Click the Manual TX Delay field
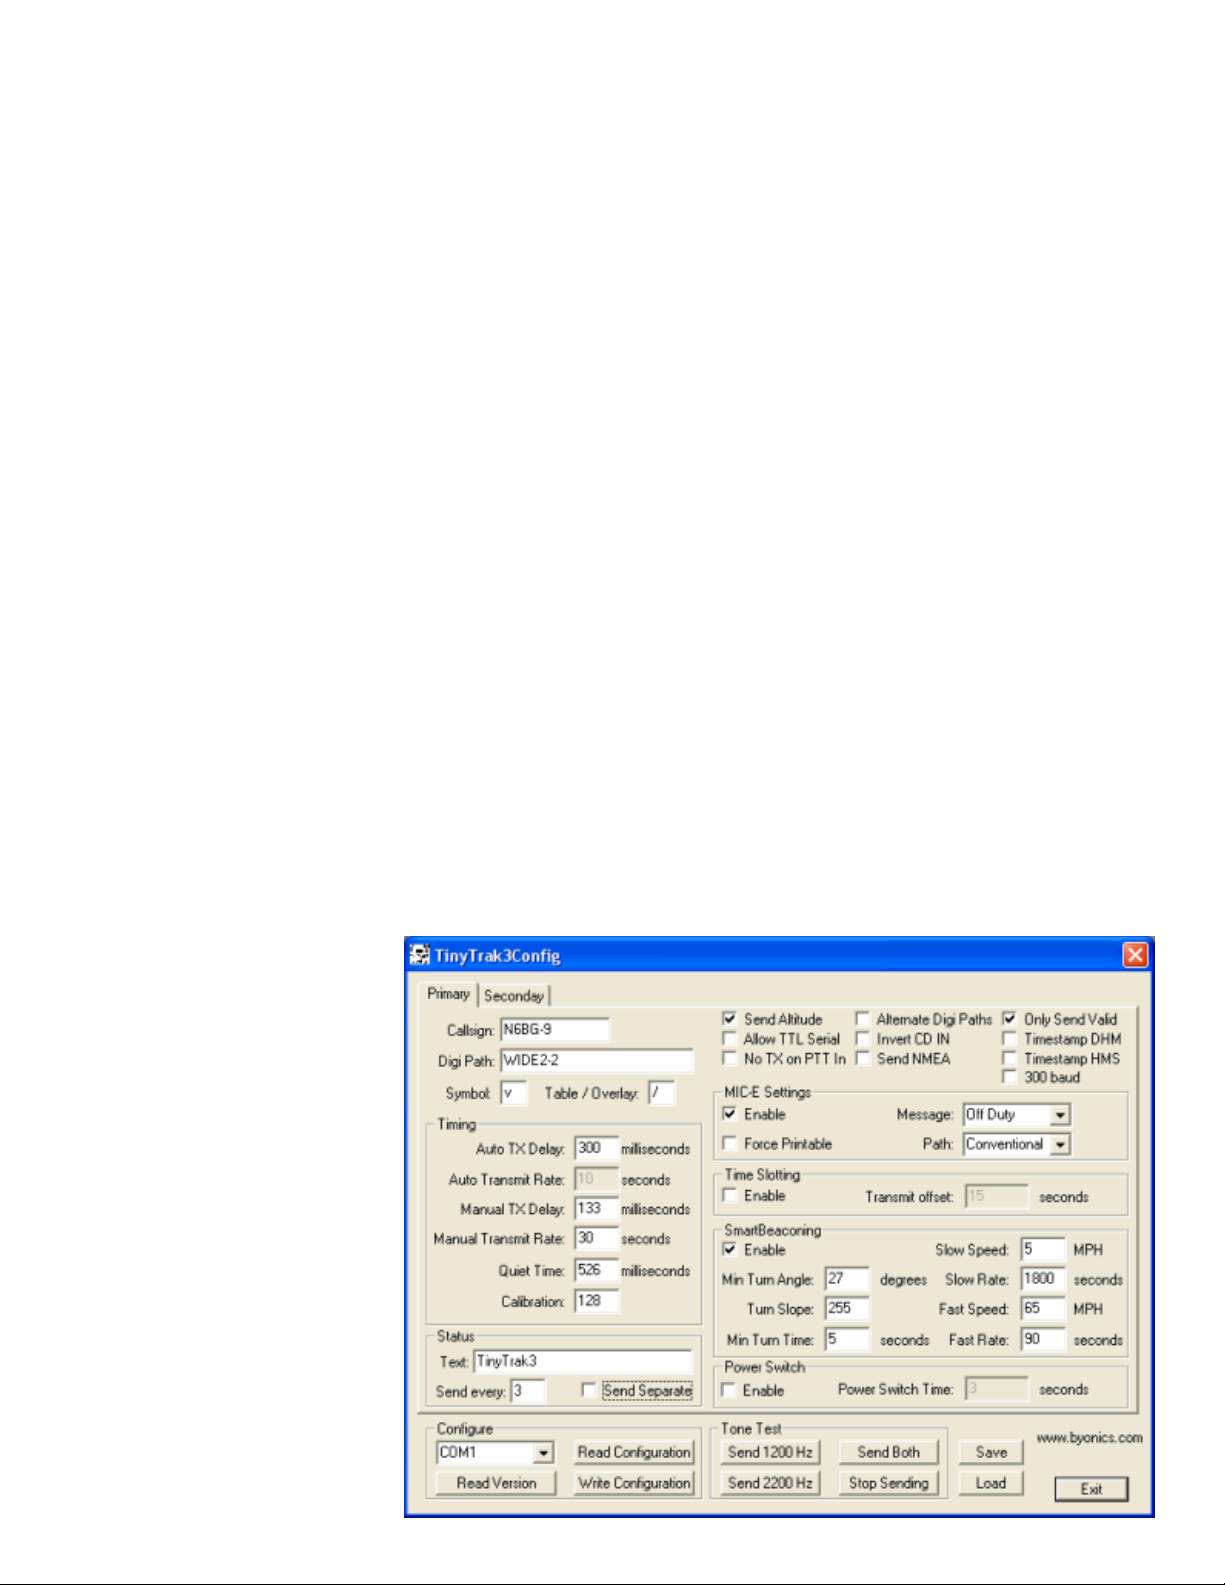This screenshot has height=1585, width=1225. coord(596,1208)
